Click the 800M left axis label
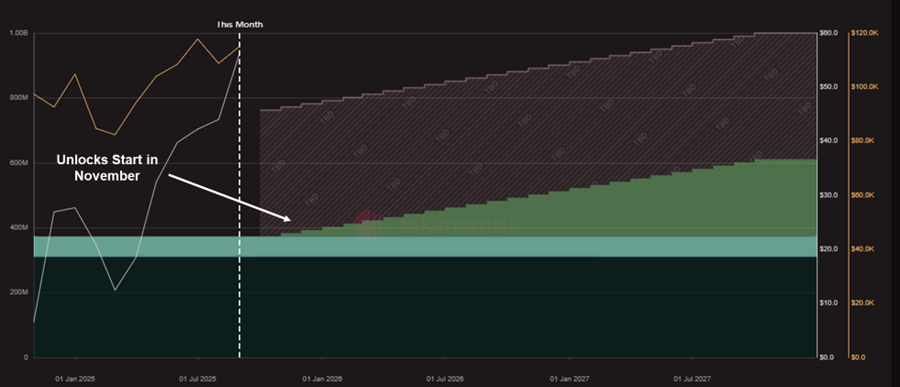Image resolution: width=900 pixels, height=387 pixels. pyautogui.click(x=18, y=98)
